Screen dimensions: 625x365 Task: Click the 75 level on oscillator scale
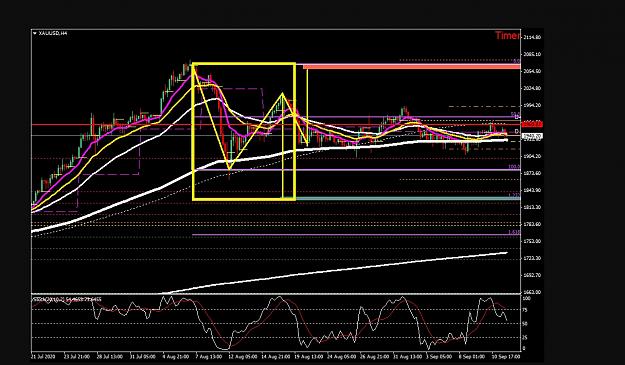[526, 310]
